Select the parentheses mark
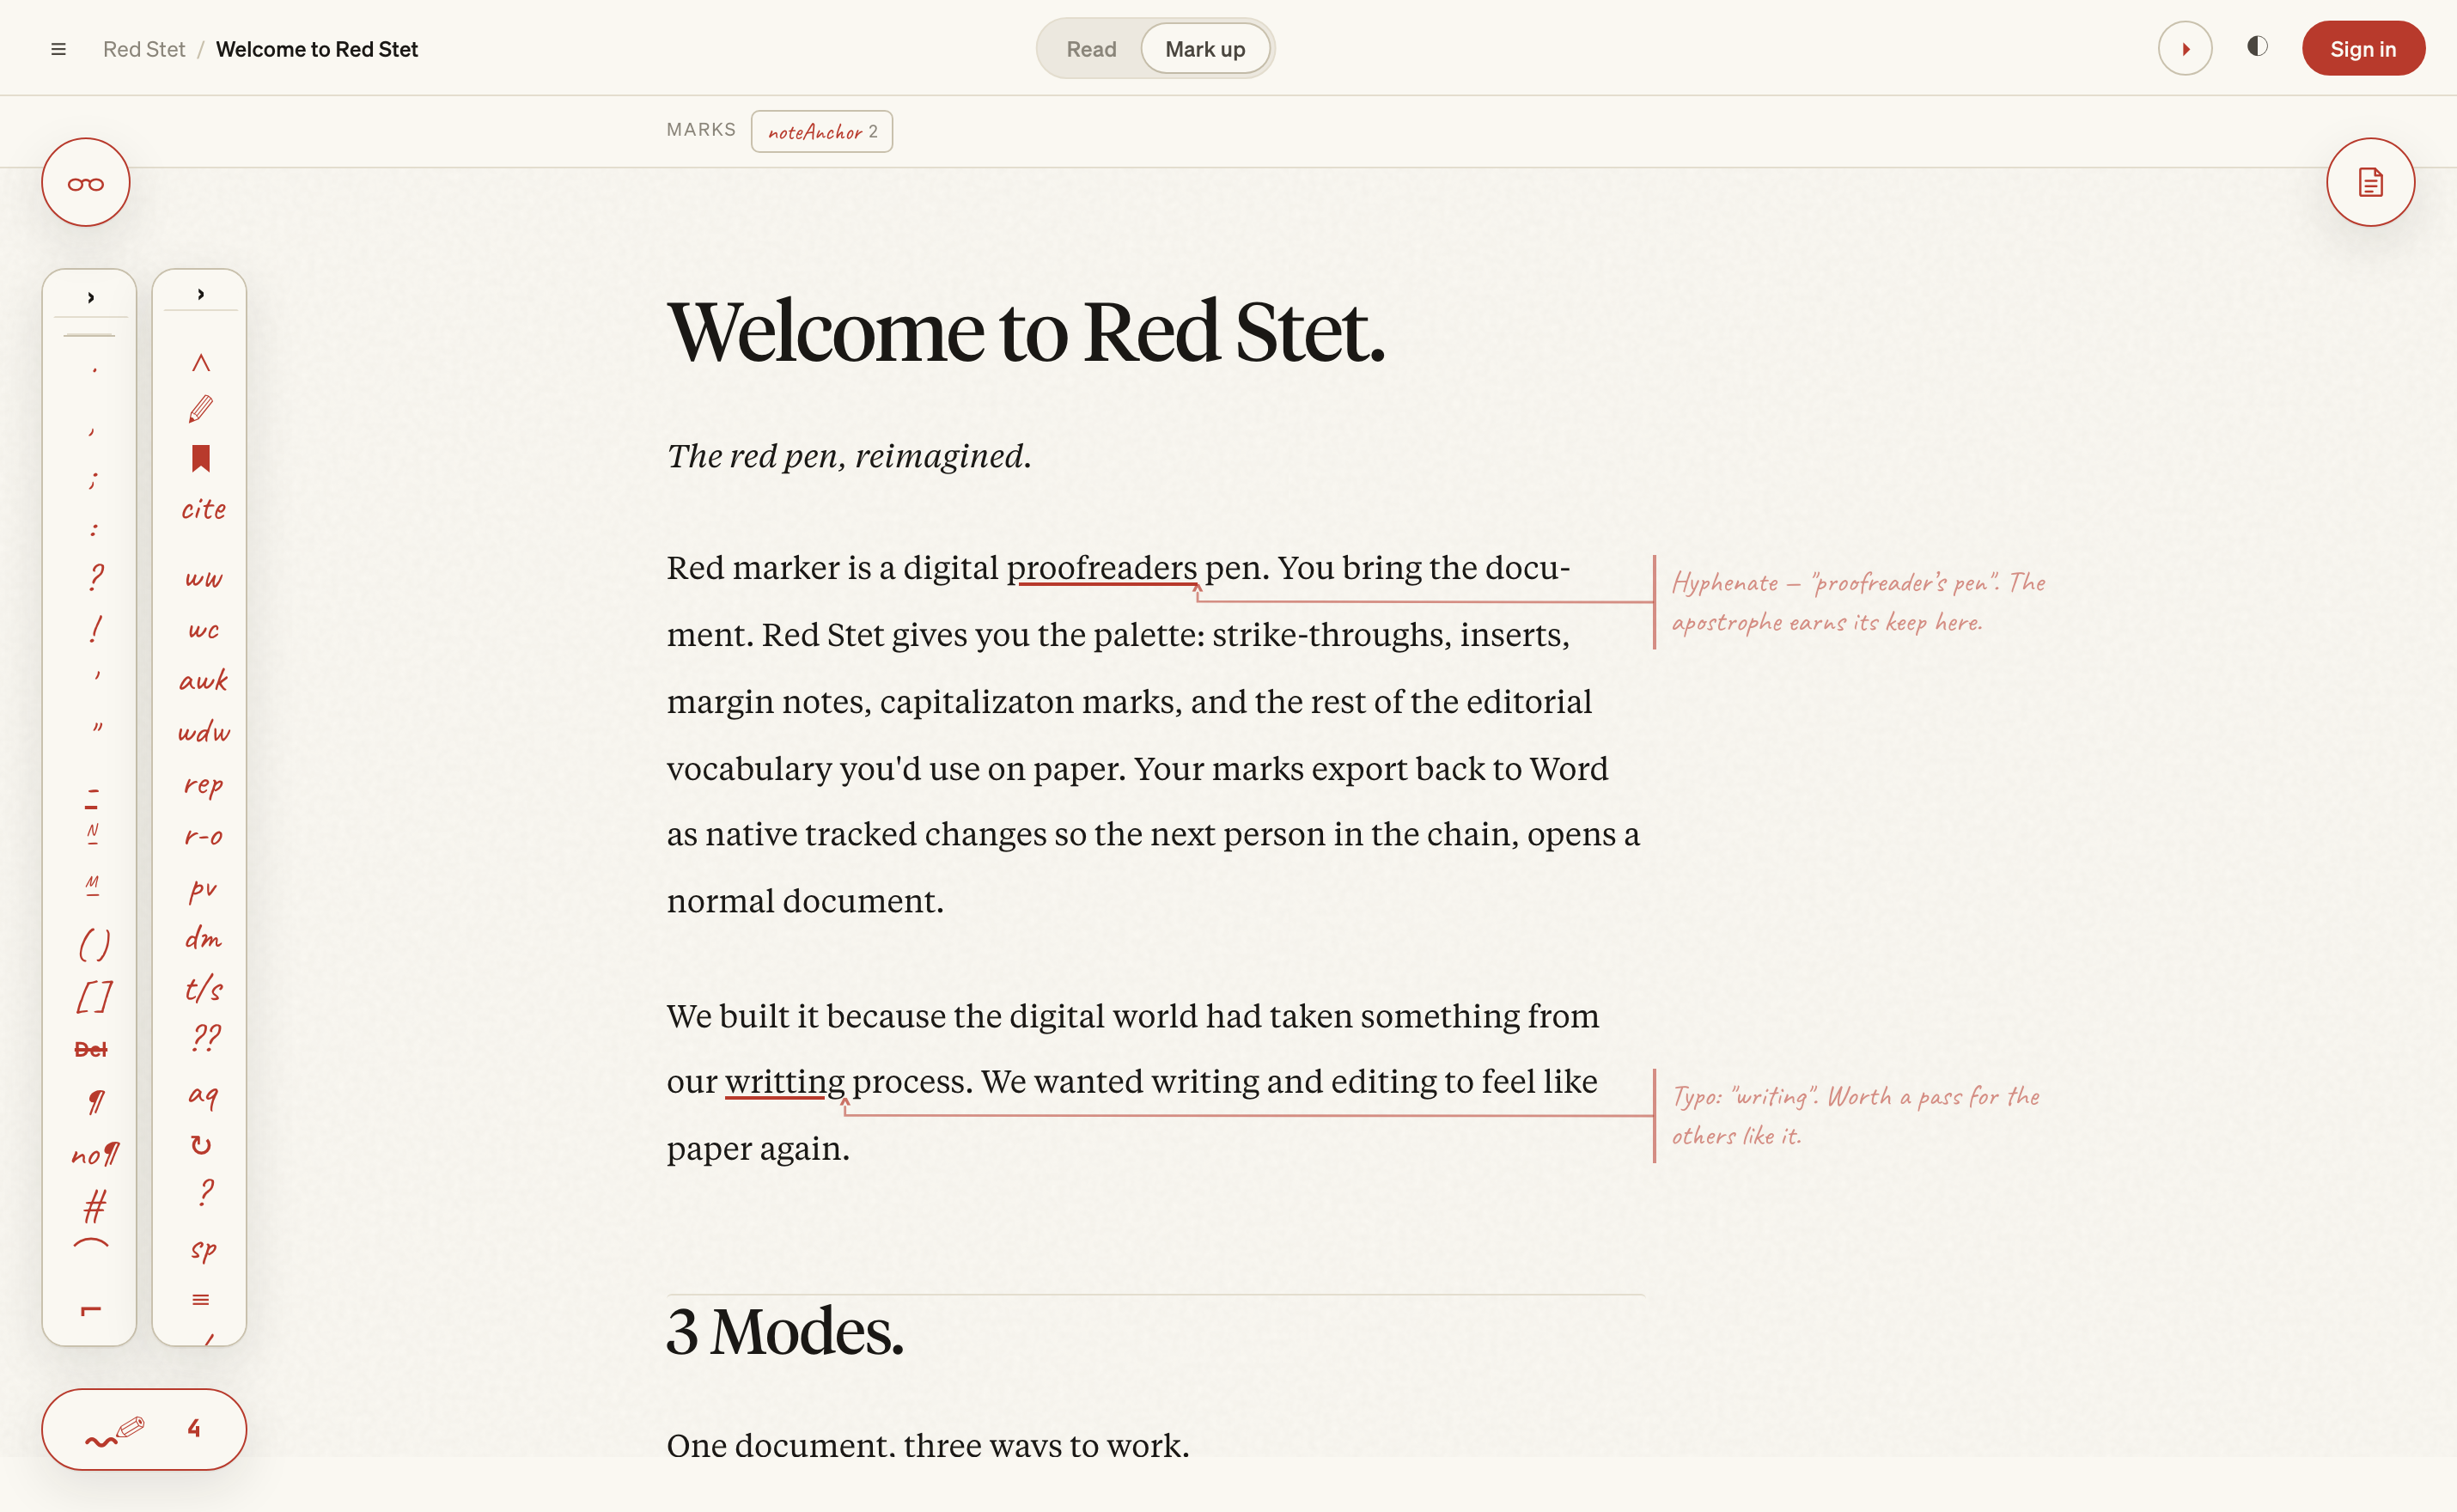 coord(94,944)
